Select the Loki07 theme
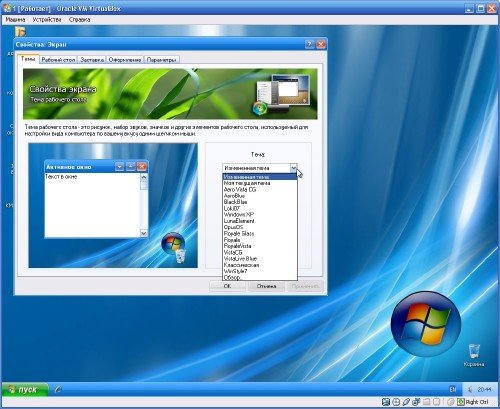Image resolution: width=500 pixels, height=409 pixels. pyautogui.click(x=260, y=208)
